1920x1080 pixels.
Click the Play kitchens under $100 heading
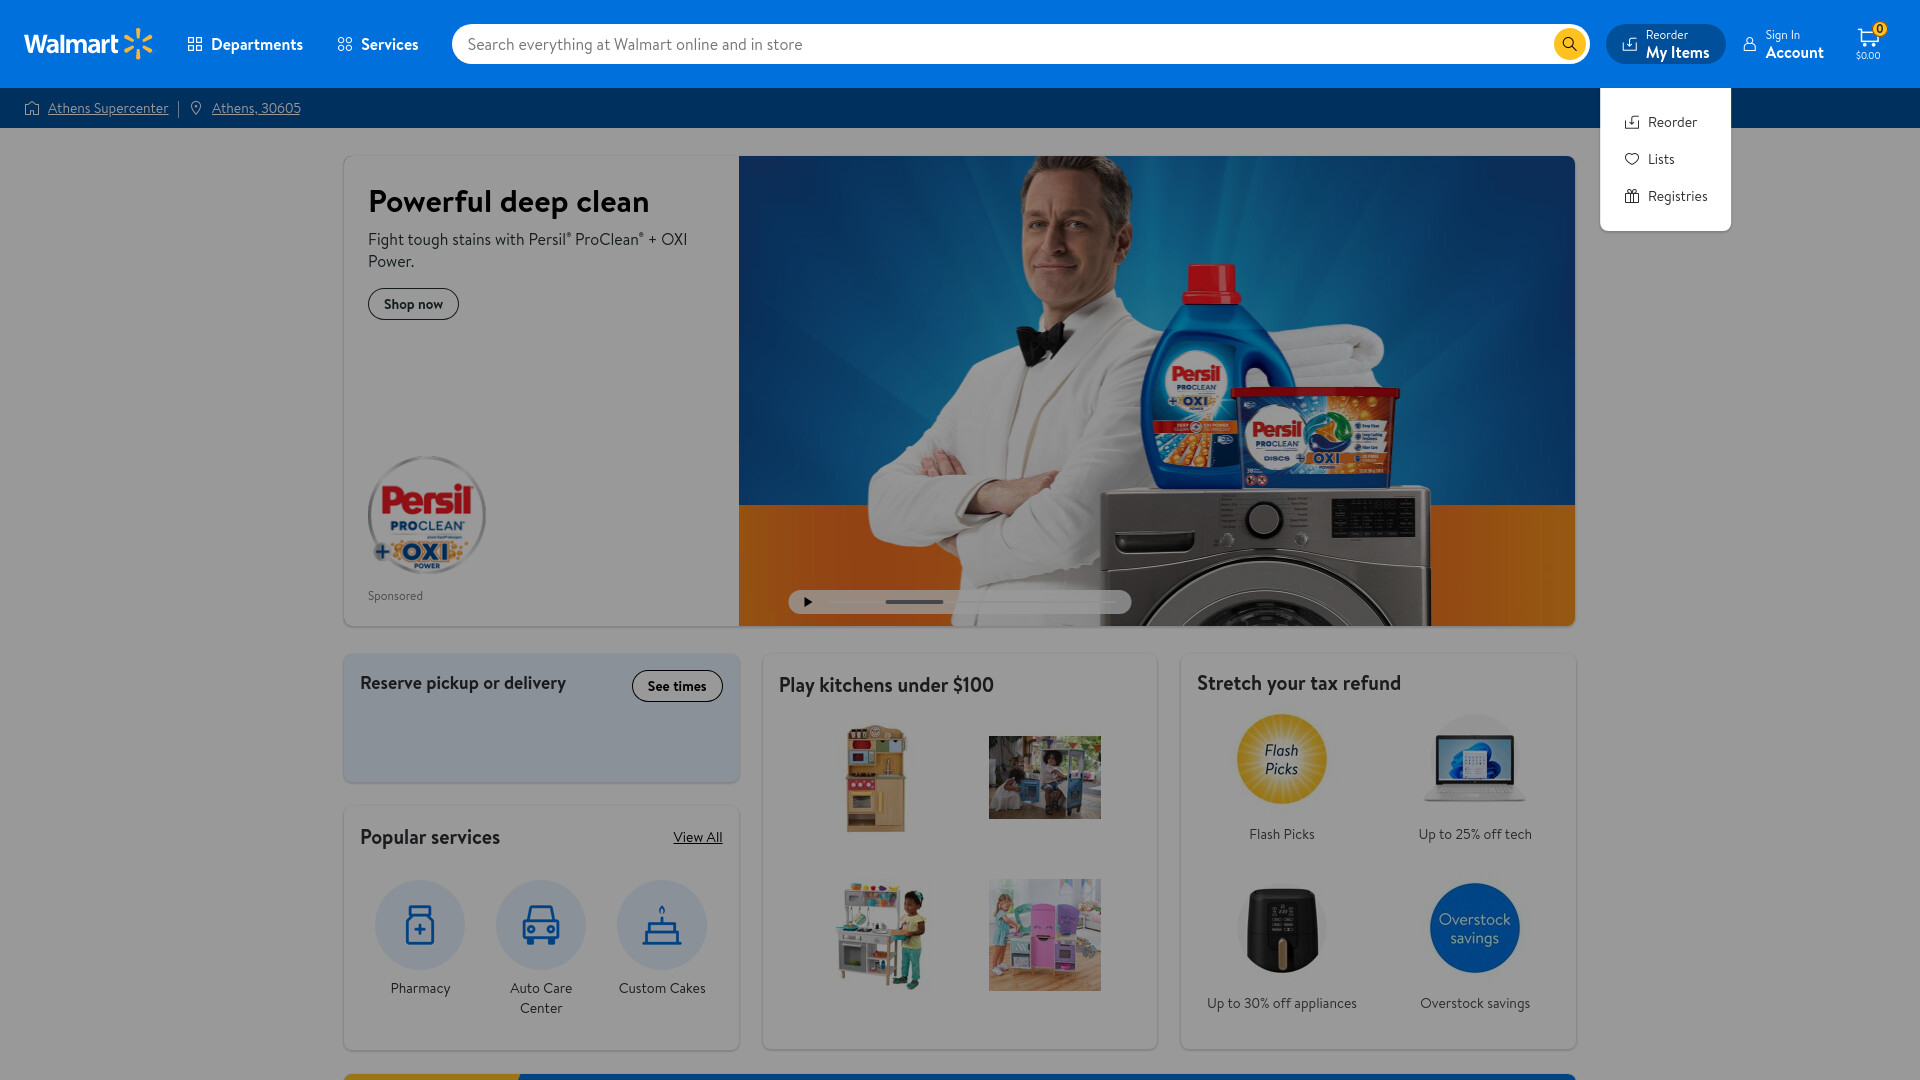point(886,685)
